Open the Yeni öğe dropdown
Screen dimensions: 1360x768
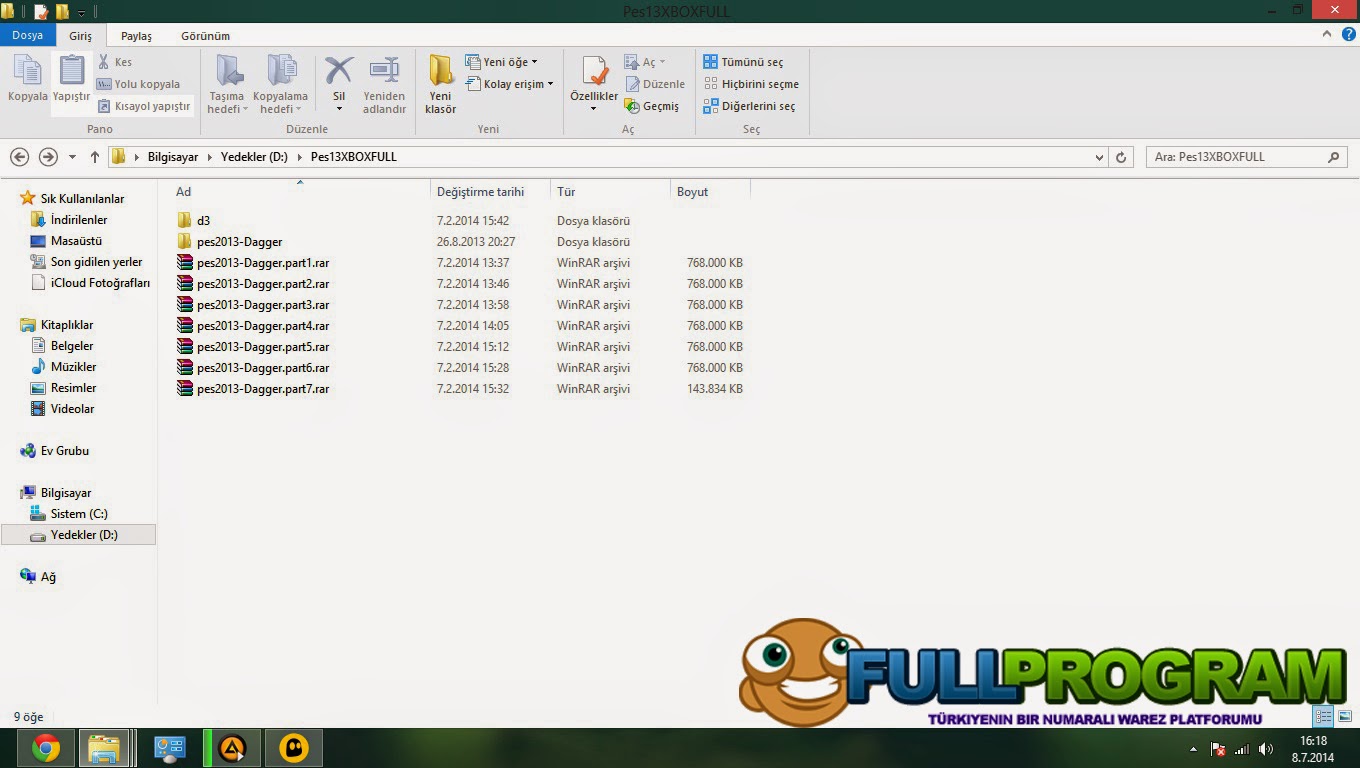click(x=502, y=62)
